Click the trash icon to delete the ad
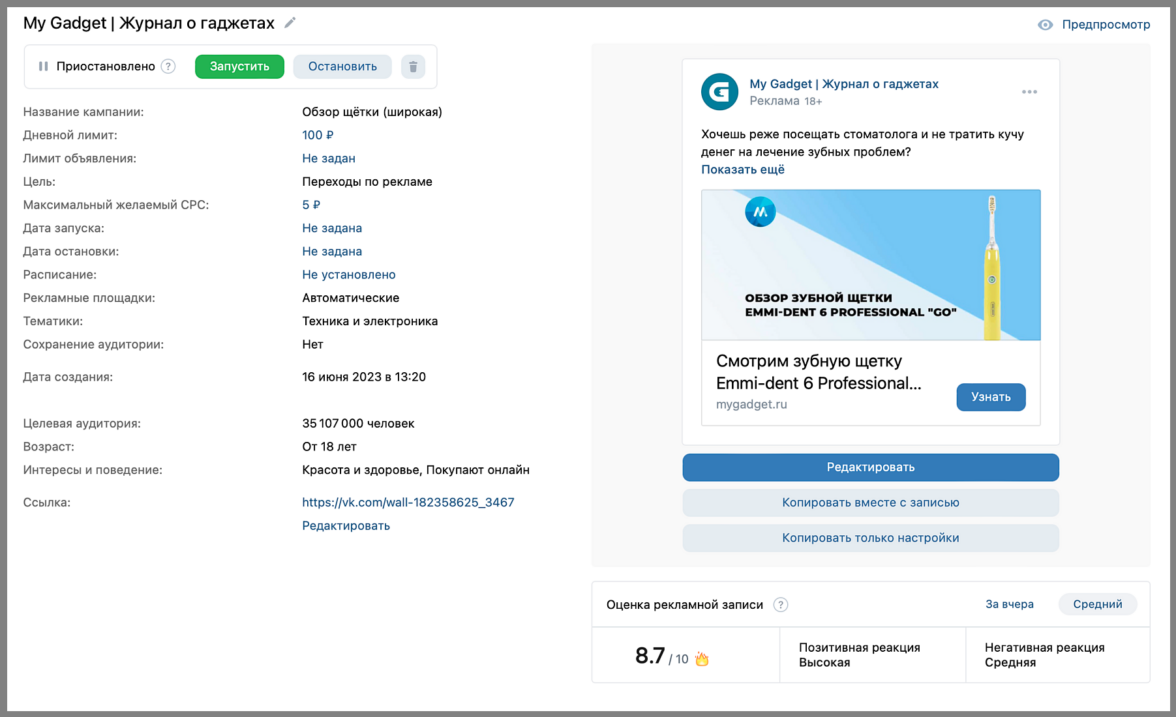The width and height of the screenshot is (1176, 717). pyautogui.click(x=413, y=67)
